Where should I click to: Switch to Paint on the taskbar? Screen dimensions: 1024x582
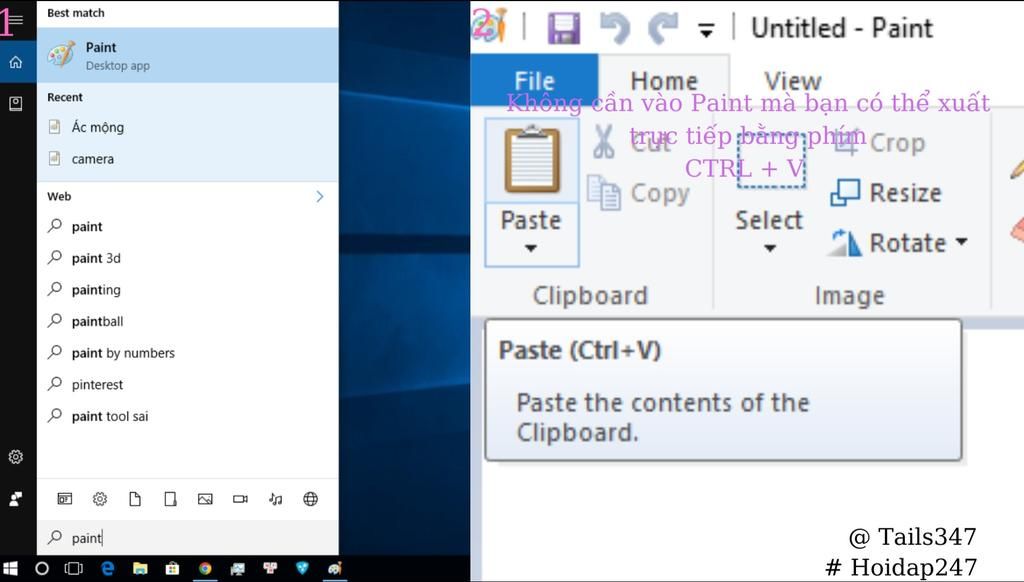(x=335, y=568)
